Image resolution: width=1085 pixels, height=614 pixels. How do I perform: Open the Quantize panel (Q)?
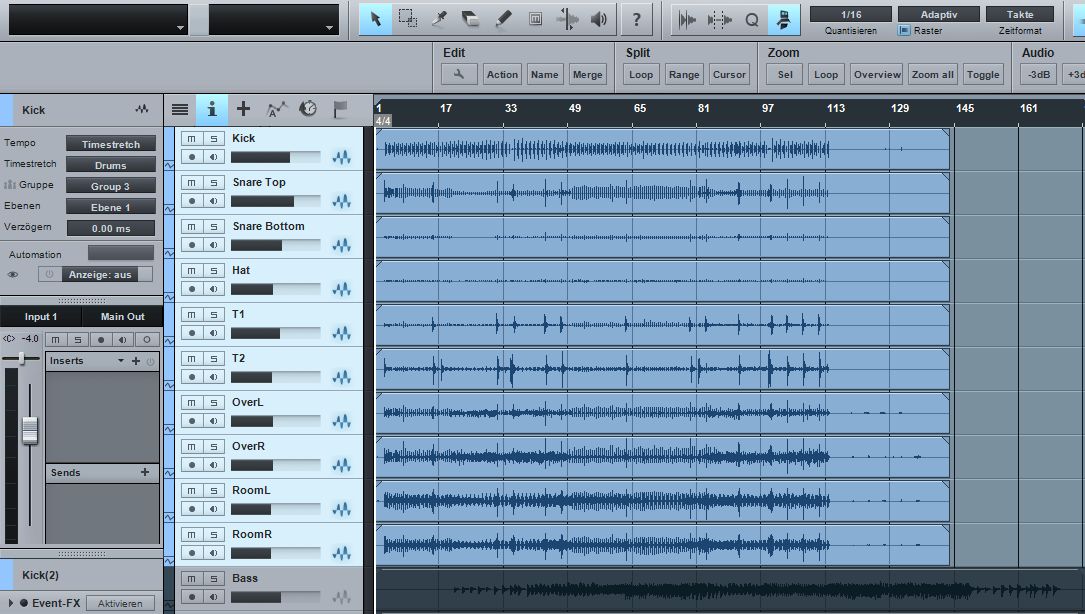pos(751,19)
